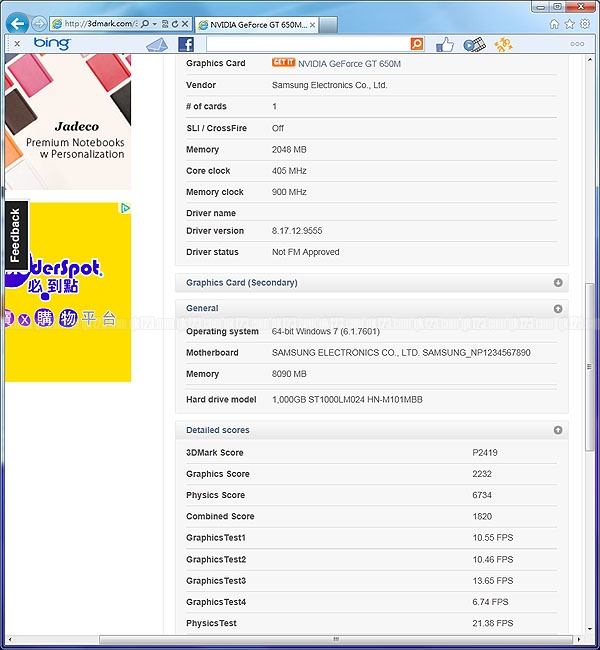Open the mail envelope icon in Bing bar
600x650 pixels.
[x=157, y=44]
